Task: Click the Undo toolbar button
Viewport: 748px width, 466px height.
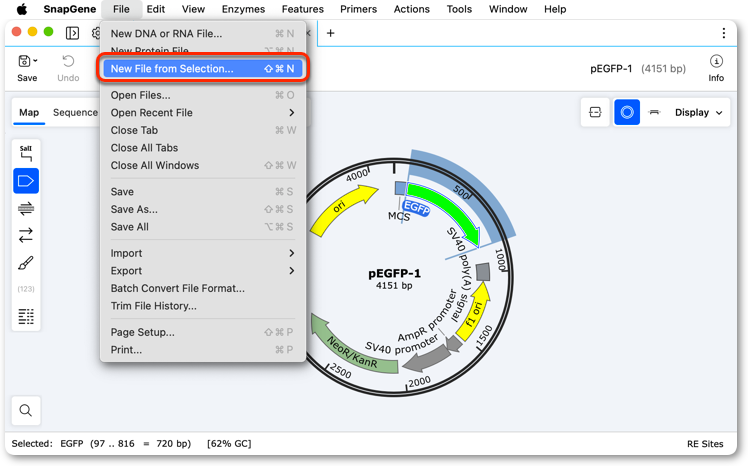Action: [68, 68]
